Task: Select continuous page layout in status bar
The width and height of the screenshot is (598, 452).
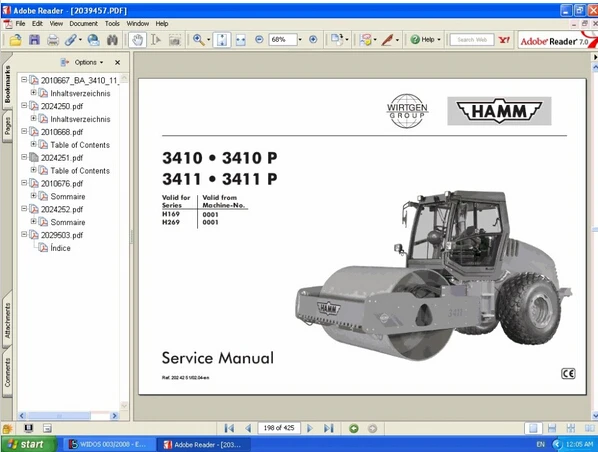Action: click(552, 428)
